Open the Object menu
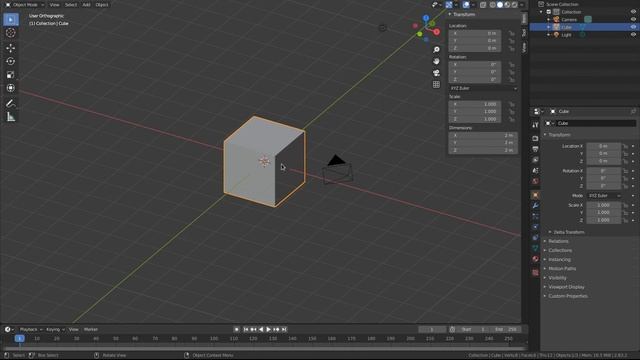The image size is (640, 360). 102,4
